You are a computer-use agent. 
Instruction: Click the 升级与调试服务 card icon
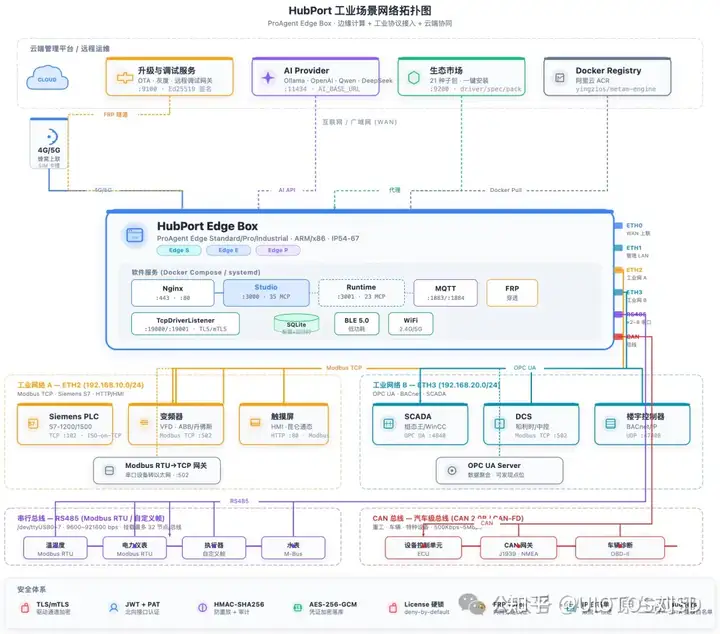(x=124, y=78)
